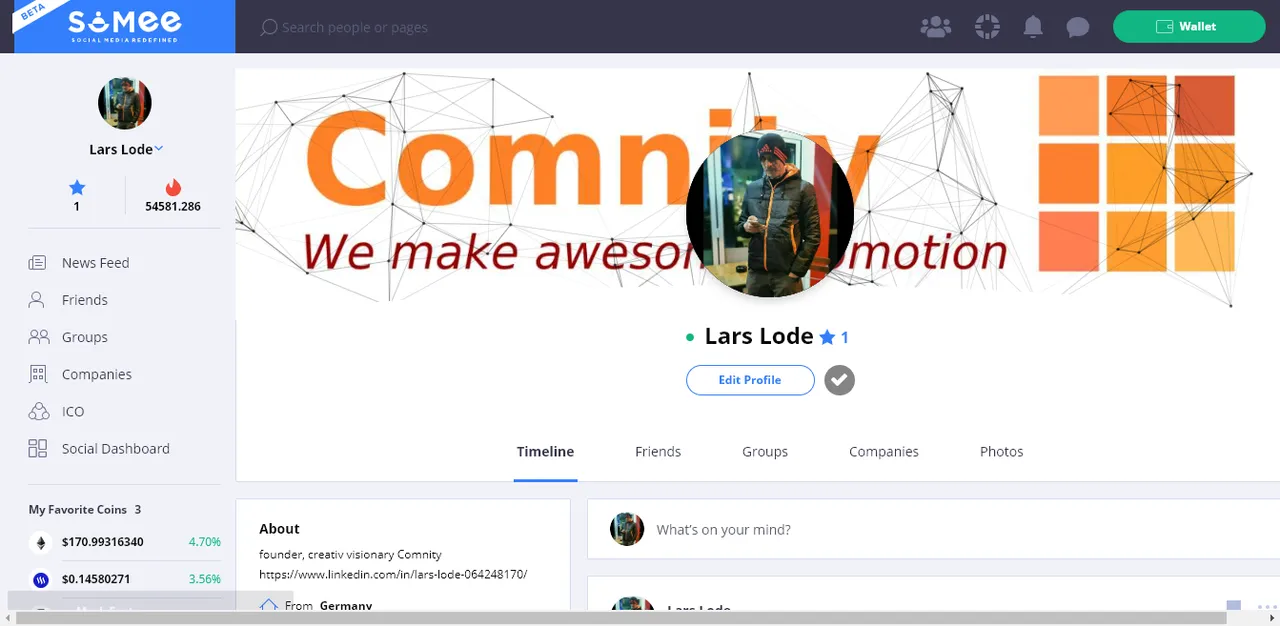Open the green Wallet button
The width and height of the screenshot is (1280, 626).
click(1189, 27)
